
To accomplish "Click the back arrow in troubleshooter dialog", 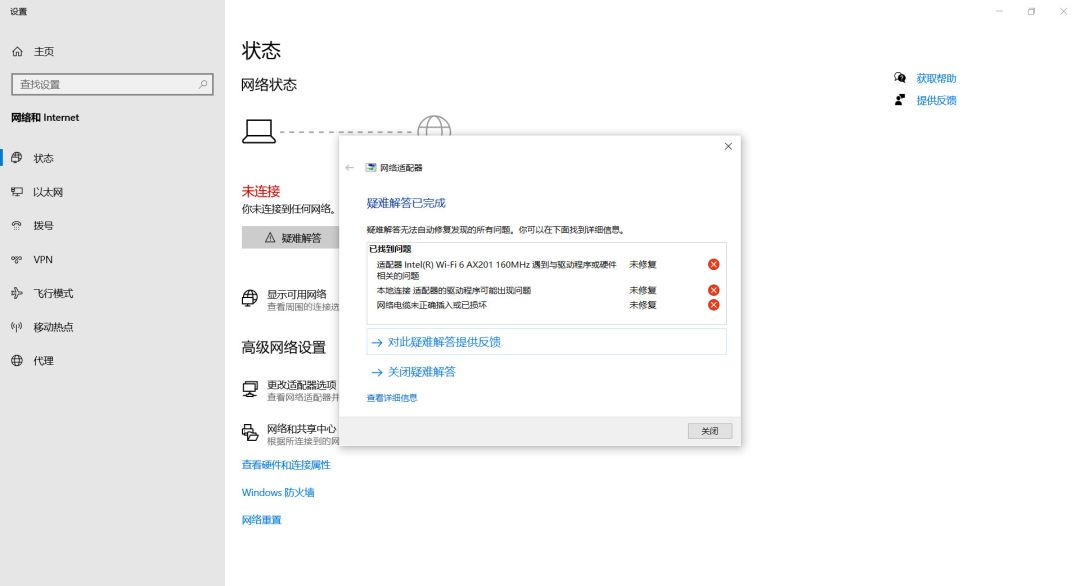I will point(349,167).
